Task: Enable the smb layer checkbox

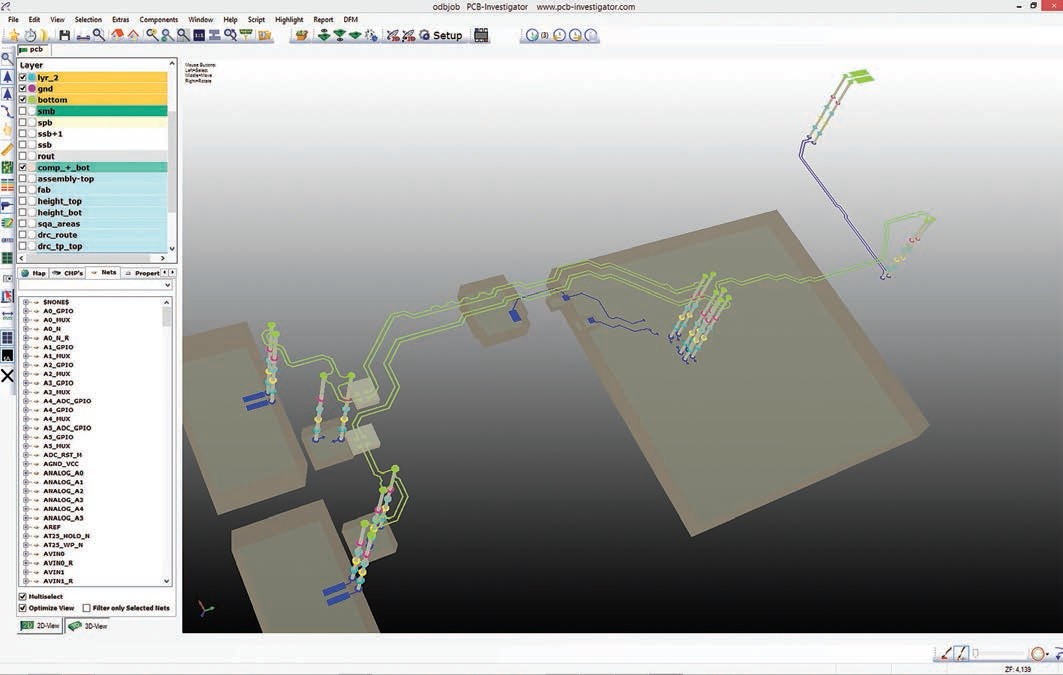Action: click(x=23, y=111)
